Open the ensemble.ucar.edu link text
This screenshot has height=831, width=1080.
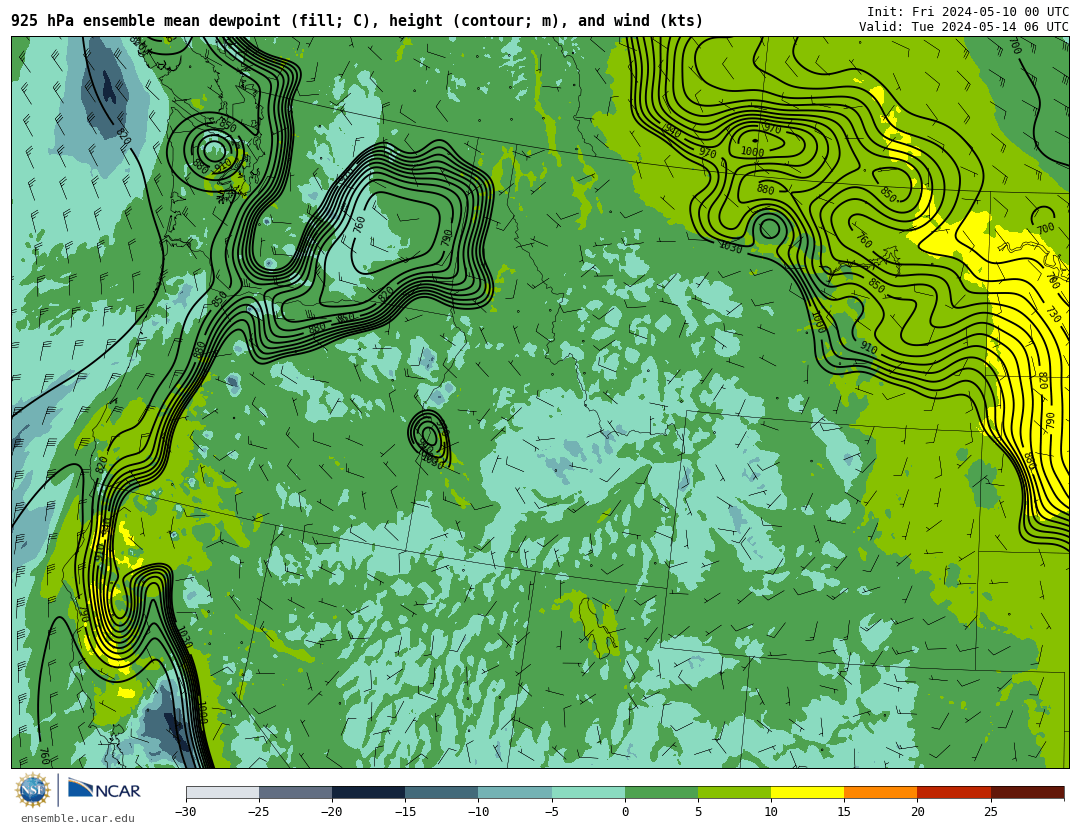pos(78,818)
